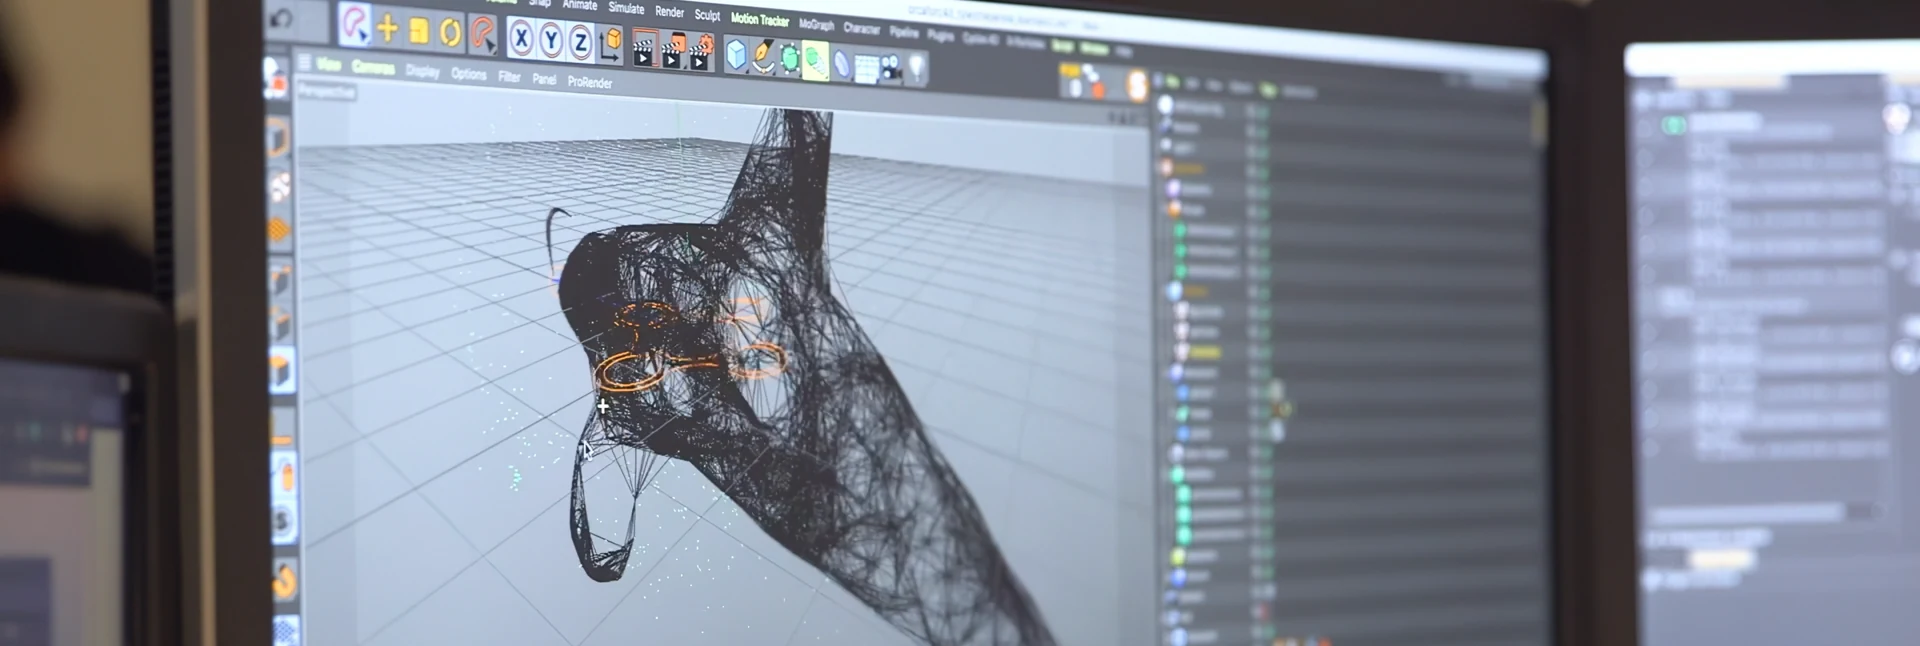Open Render to Picture Viewer dropdown
This screenshot has height=646, width=1920.
click(673, 50)
